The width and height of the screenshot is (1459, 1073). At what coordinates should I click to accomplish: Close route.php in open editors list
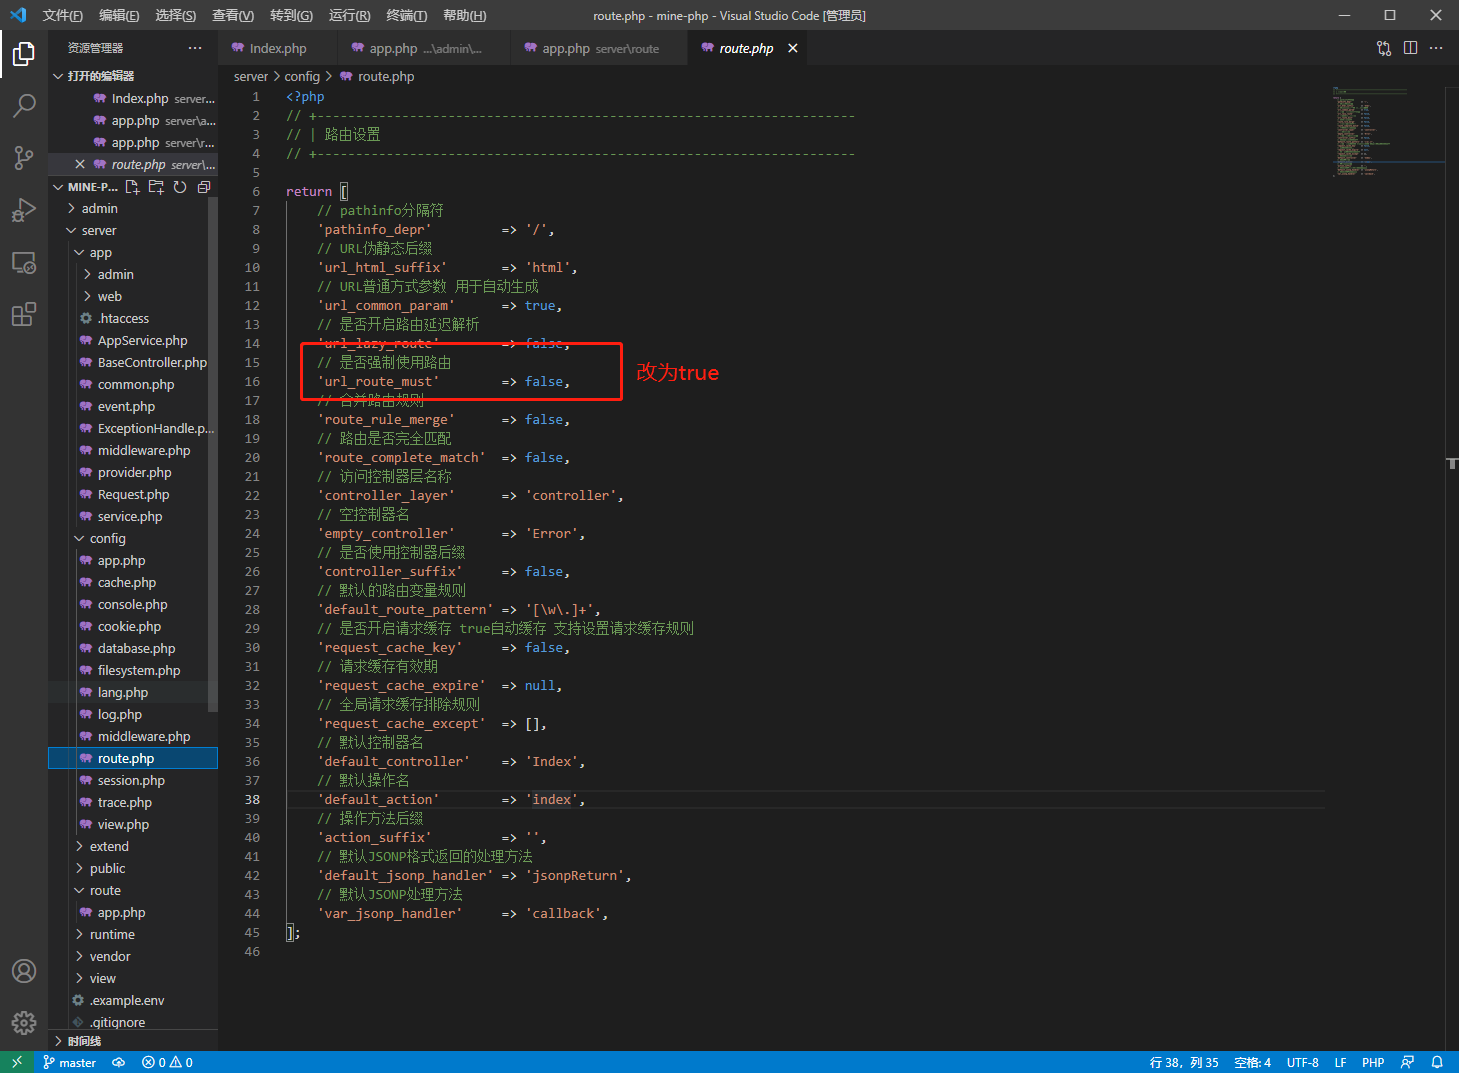click(80, 164)
